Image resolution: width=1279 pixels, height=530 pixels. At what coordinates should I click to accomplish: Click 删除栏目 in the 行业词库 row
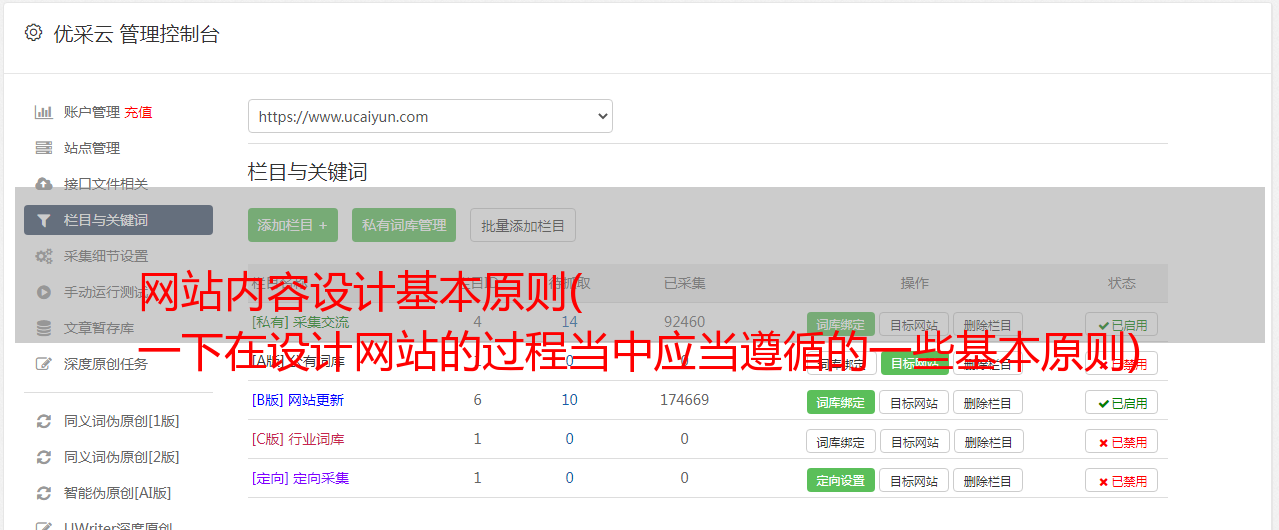[988, 441]
